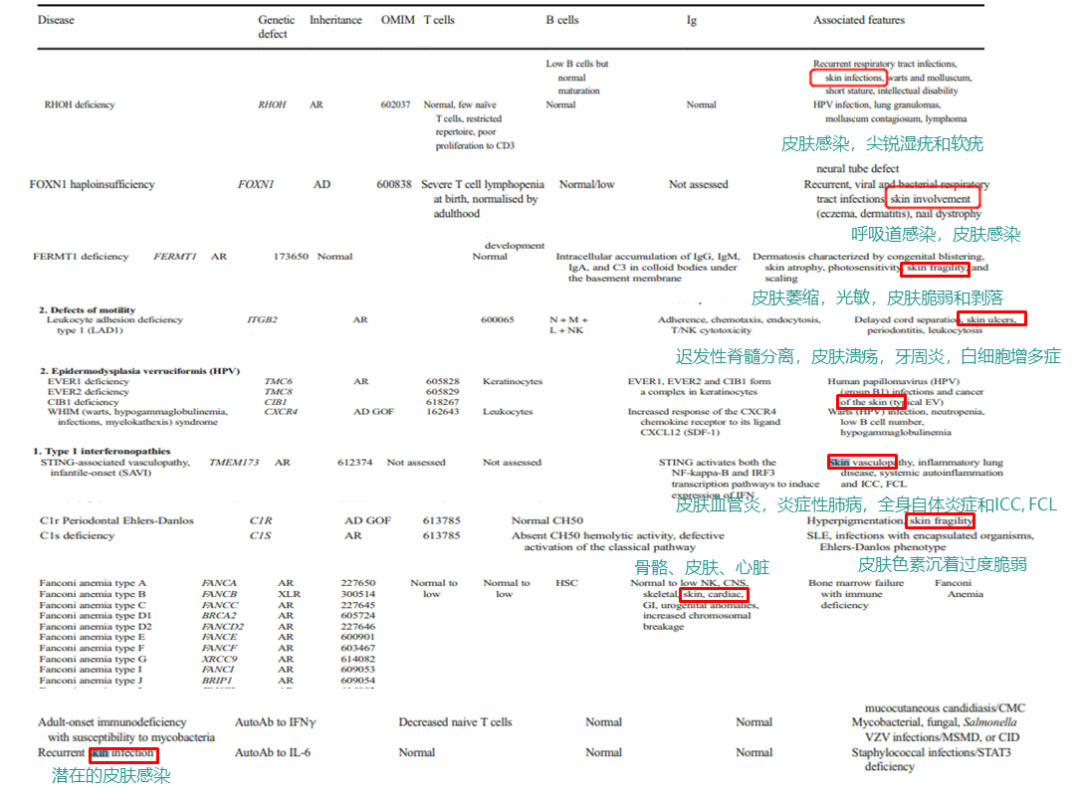Click the TMEM173 gene symbol
The image size is (1080, 796).
click(x=234, y=463)
